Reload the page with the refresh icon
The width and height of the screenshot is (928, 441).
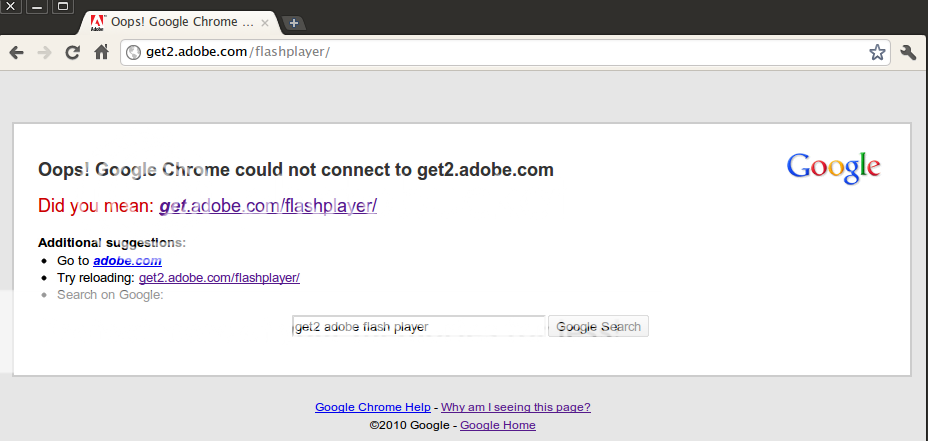(x=72, y=53)
